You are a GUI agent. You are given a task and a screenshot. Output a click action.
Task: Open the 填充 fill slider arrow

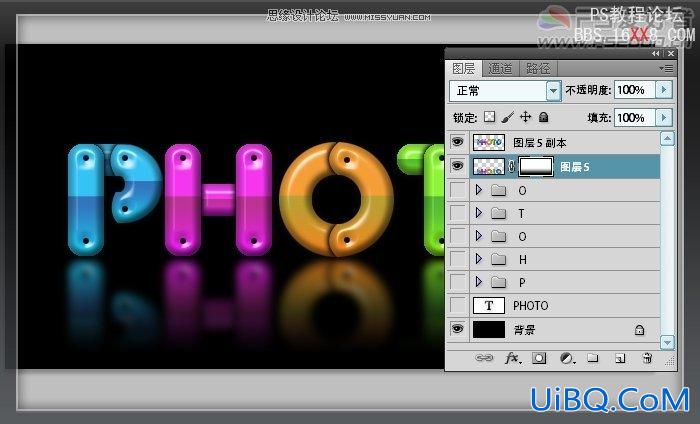664,117
